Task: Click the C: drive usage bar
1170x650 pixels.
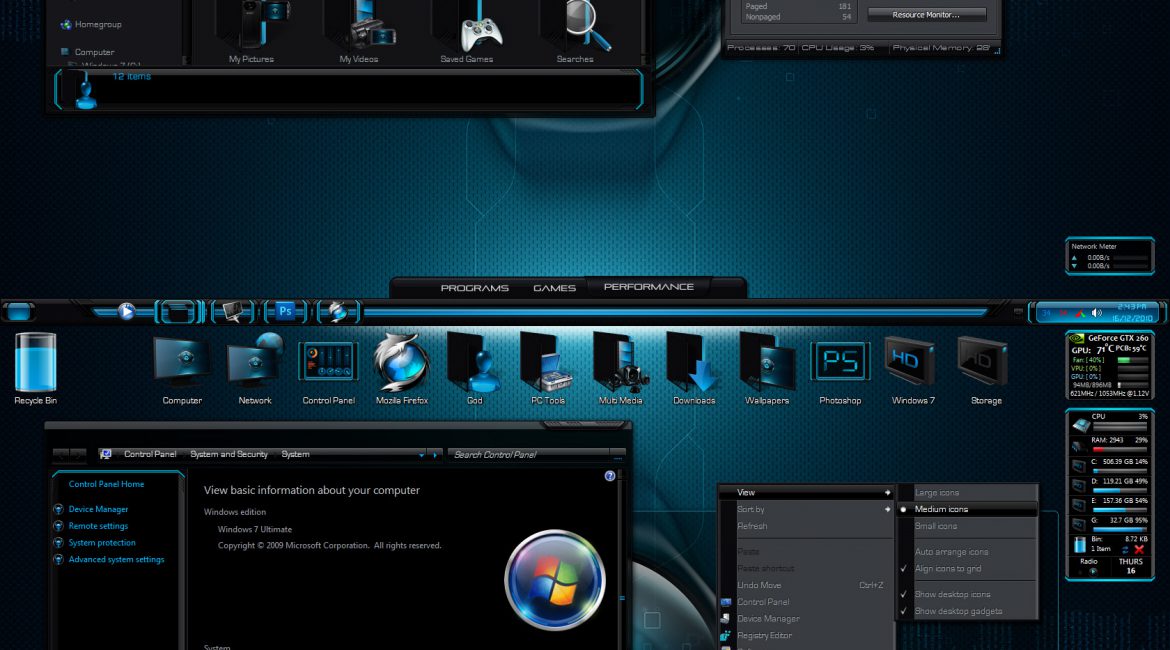Action: coord(1119,471)
